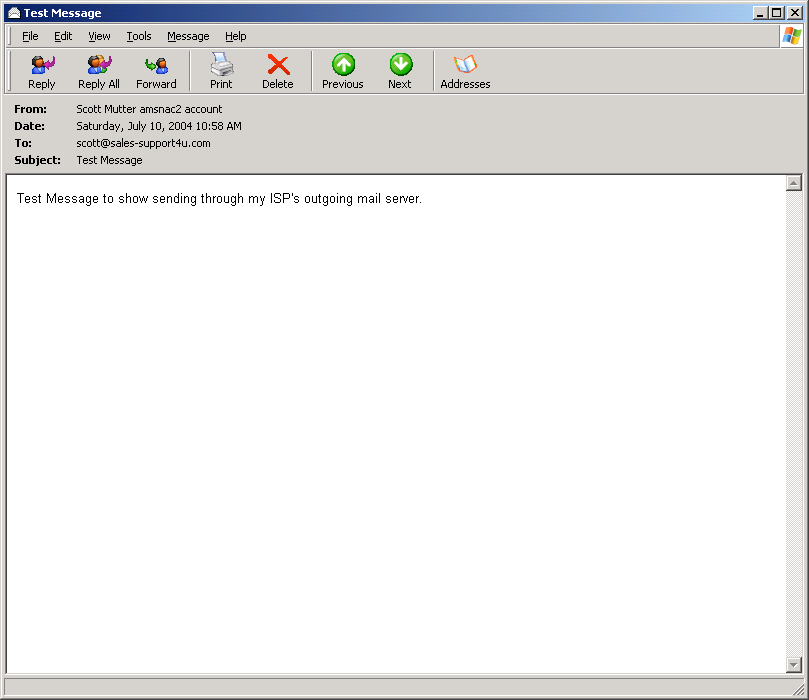Maximize the Test Message window
Screen dimensions: 809x700
pos(776,13)
